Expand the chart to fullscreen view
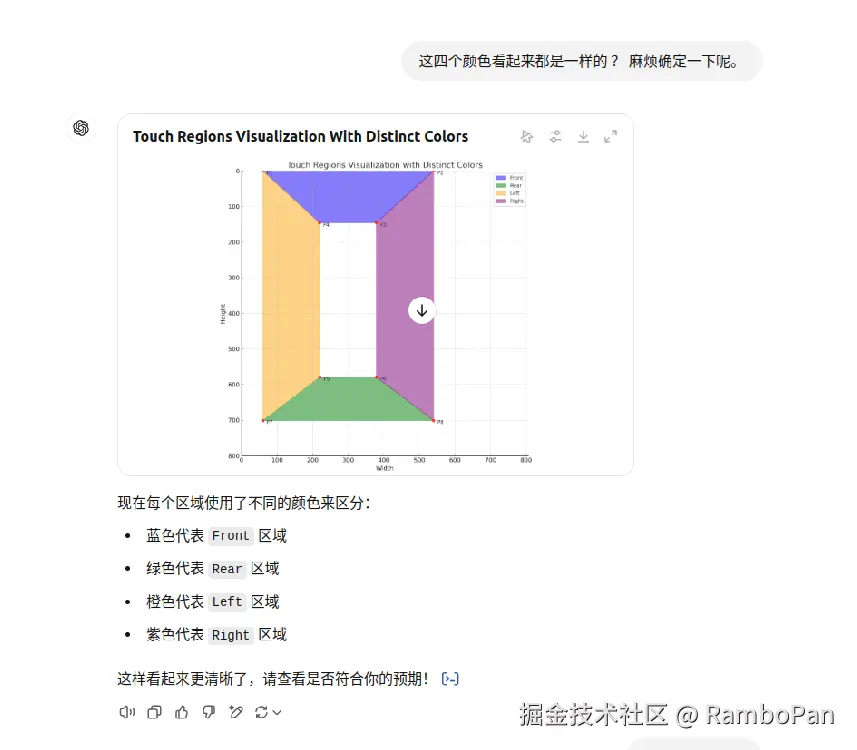The height and width of the screenshot is (750, 857). [x=611, y=137]
